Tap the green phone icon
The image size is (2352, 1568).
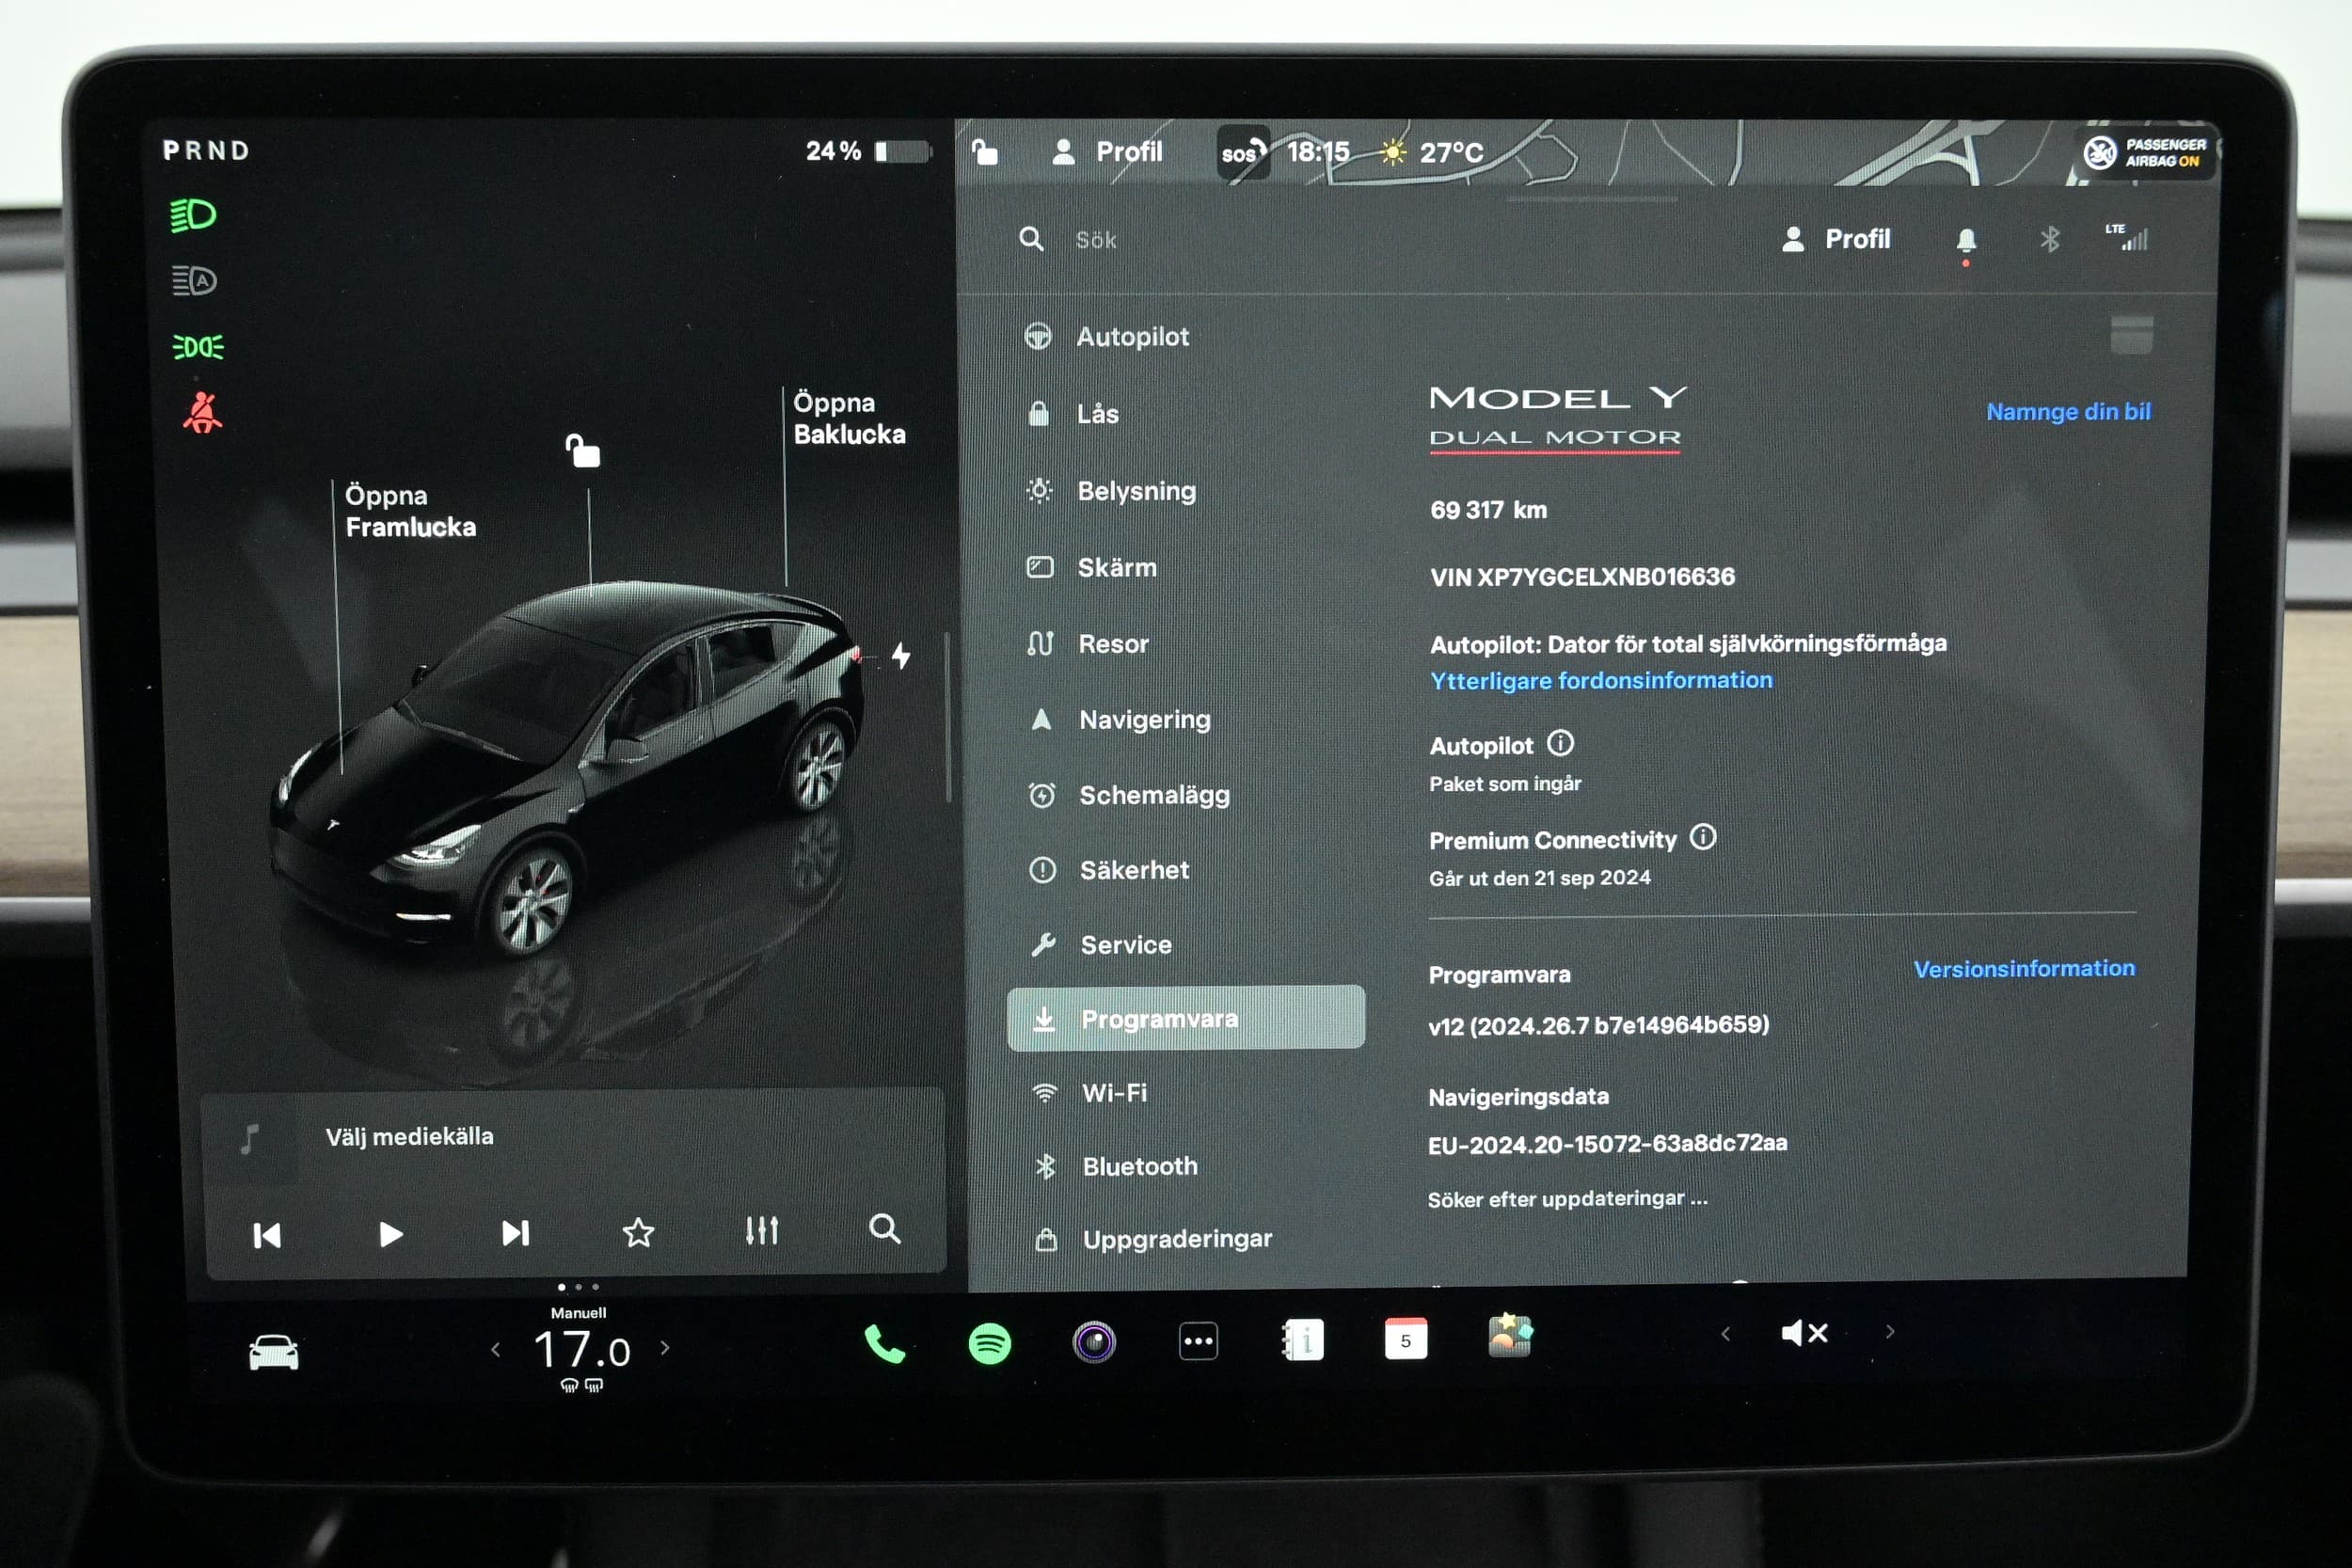[x=884, y=1343]
